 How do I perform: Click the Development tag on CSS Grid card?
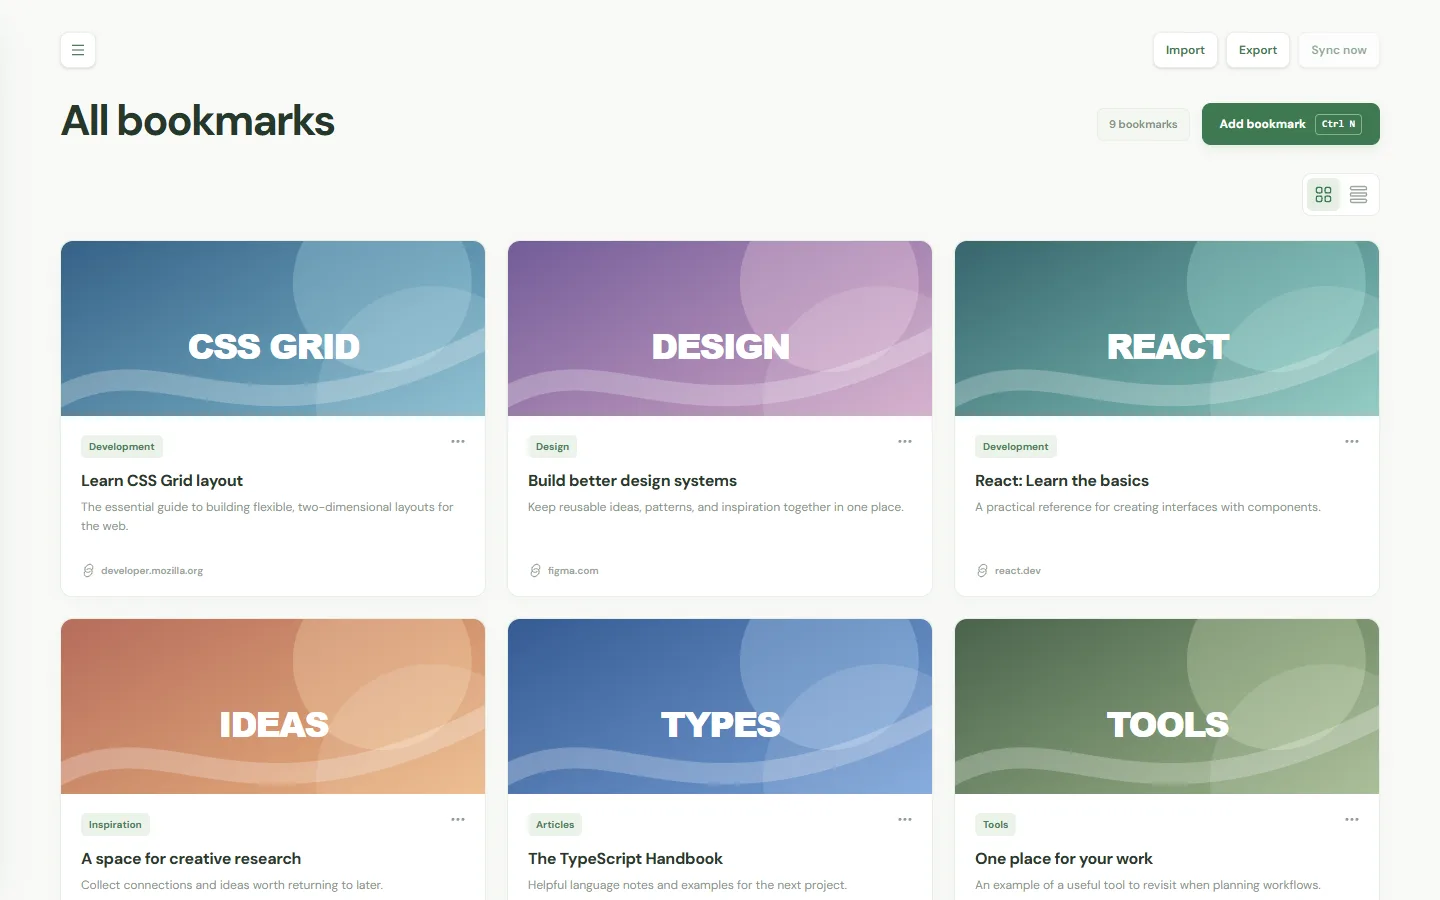[x=122, y=447]
